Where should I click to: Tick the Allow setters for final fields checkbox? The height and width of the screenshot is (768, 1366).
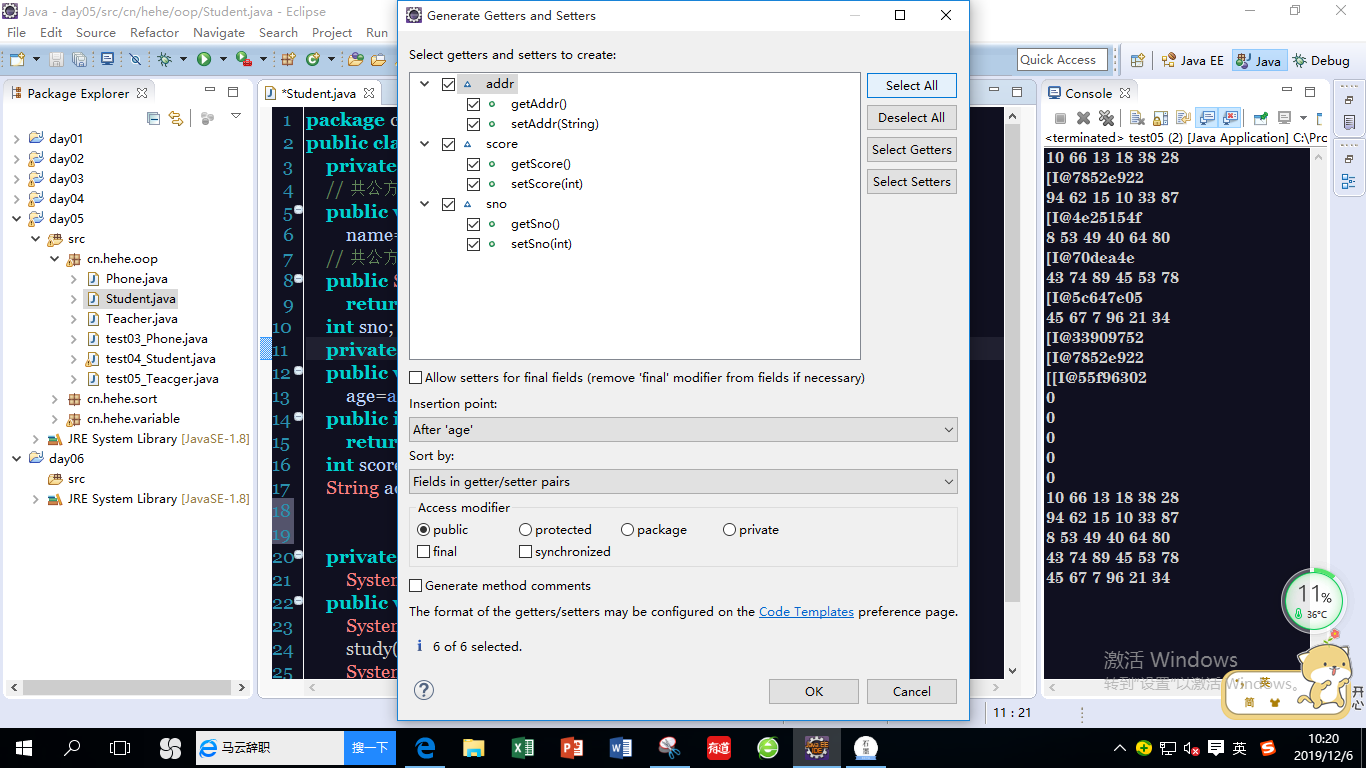[416, 378]
